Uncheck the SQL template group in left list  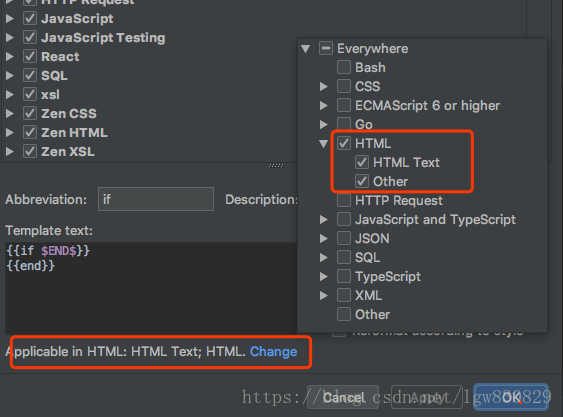coord(30,75)
